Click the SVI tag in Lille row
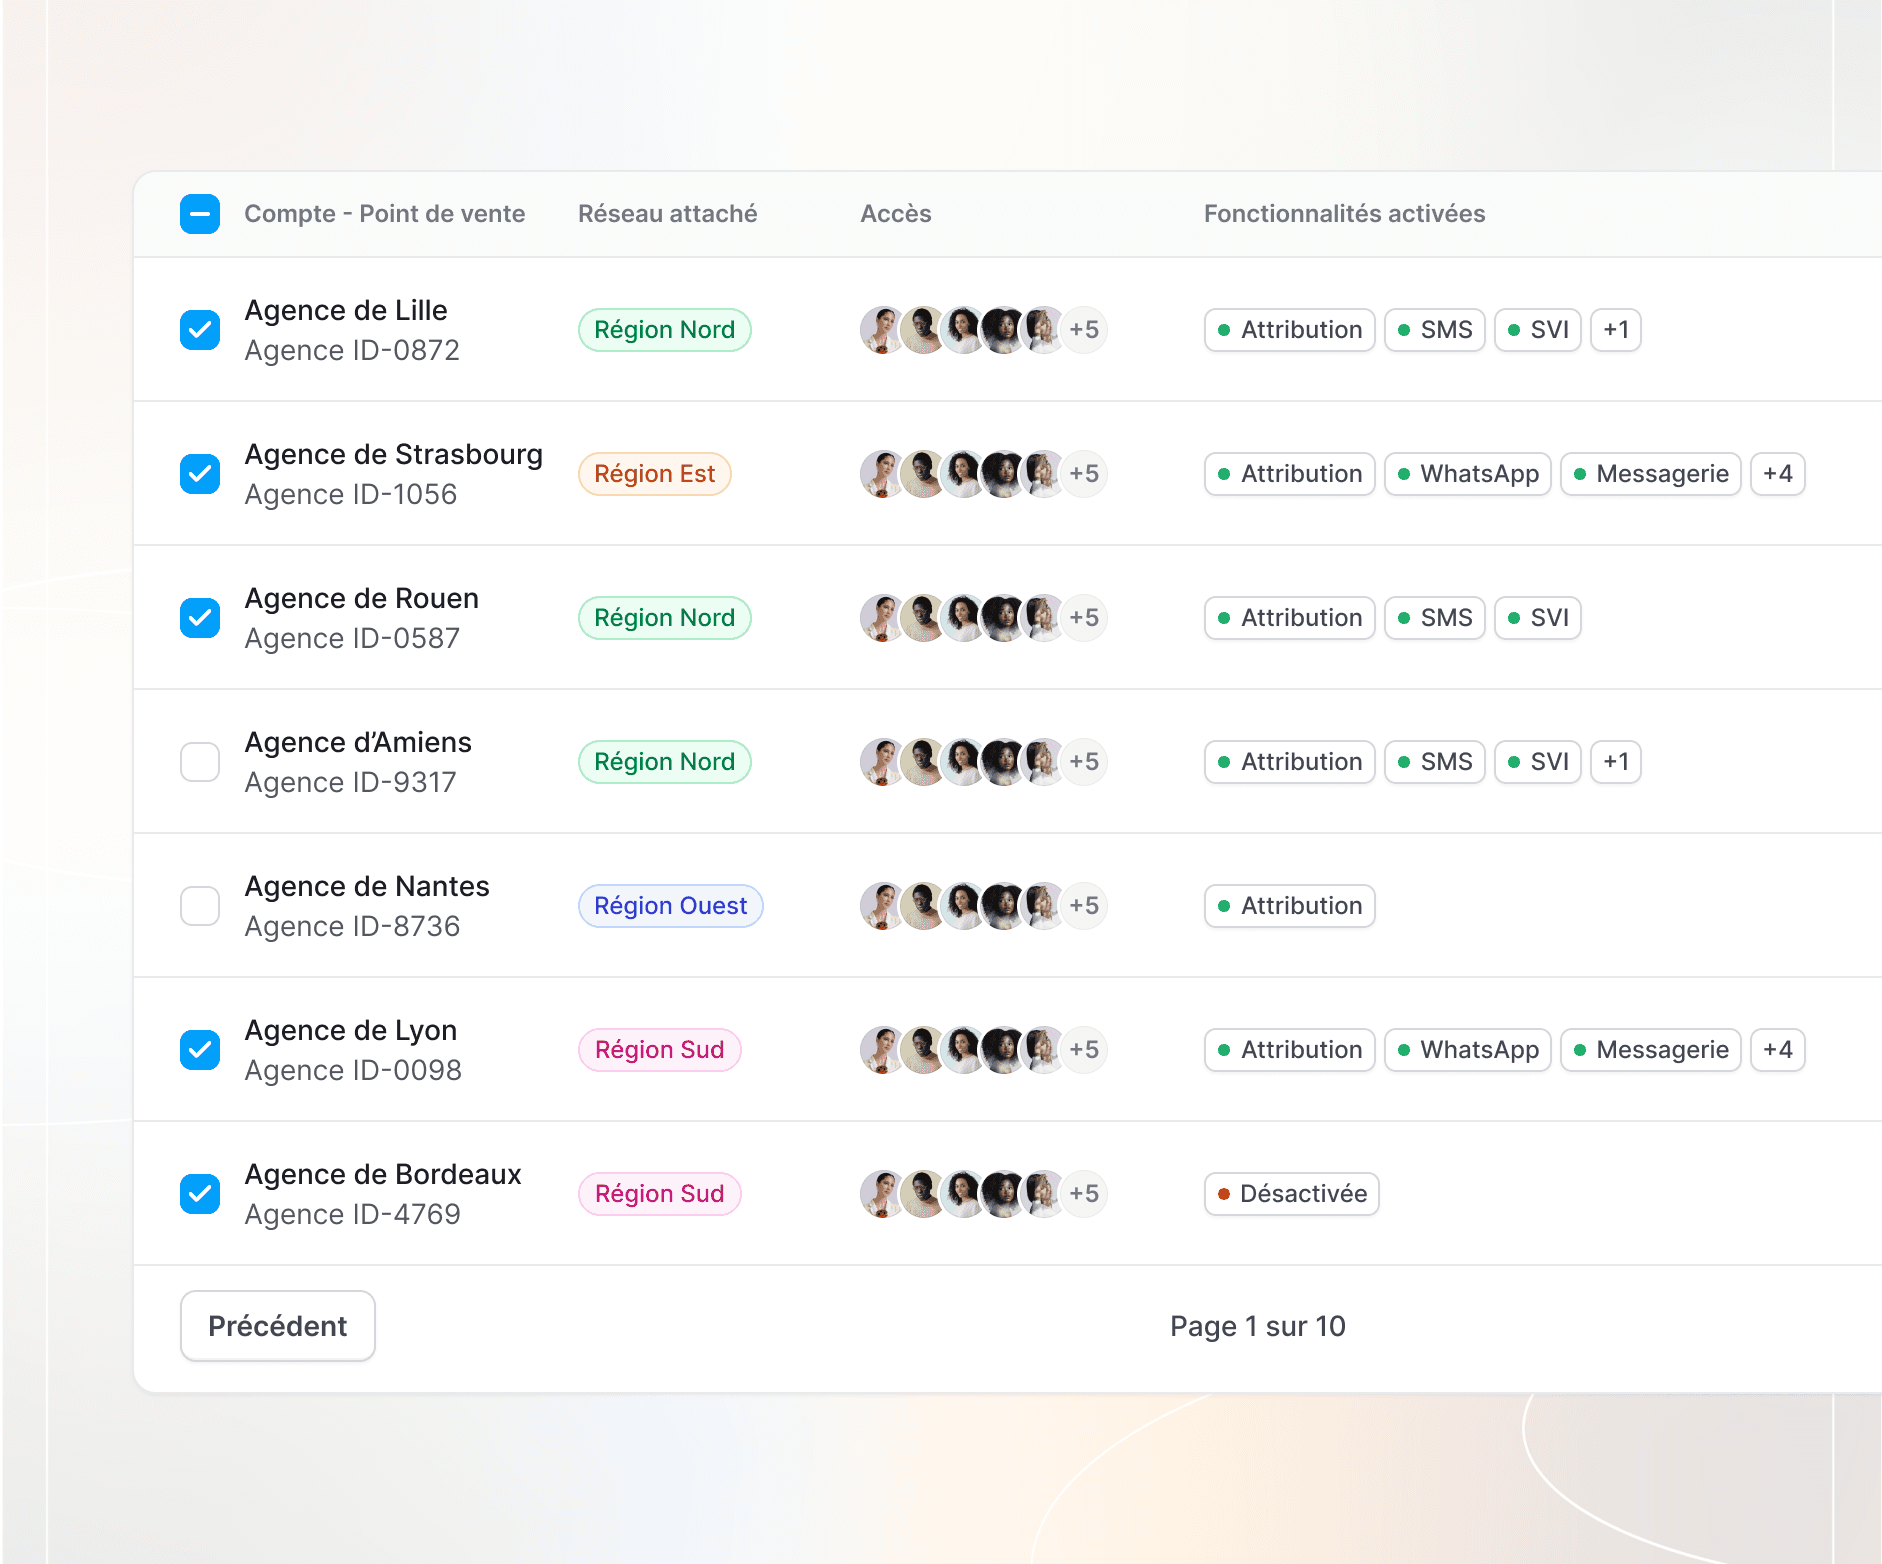Viewport: 1882px width, 1564px height. click(x=1538, y=330)
